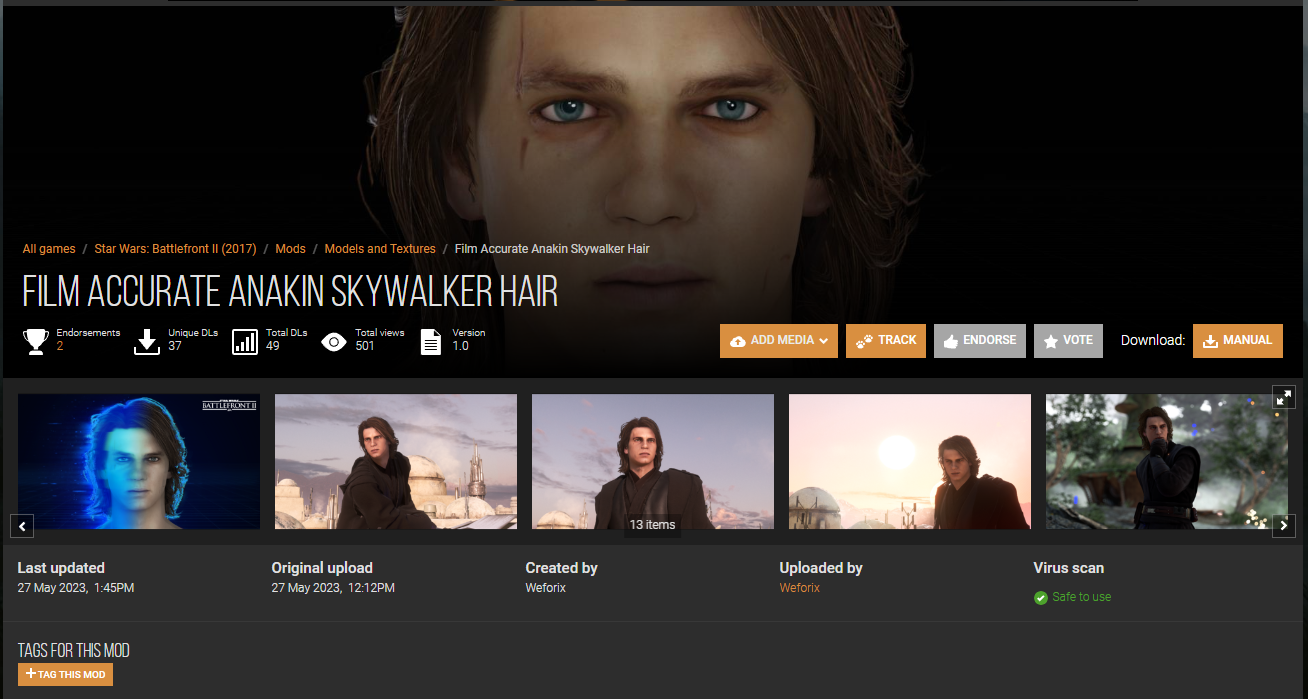This screenshot has height=699, width=1308.
Task: Open the sunset Anakin thumbnail
Action: (x=910, y=461)
